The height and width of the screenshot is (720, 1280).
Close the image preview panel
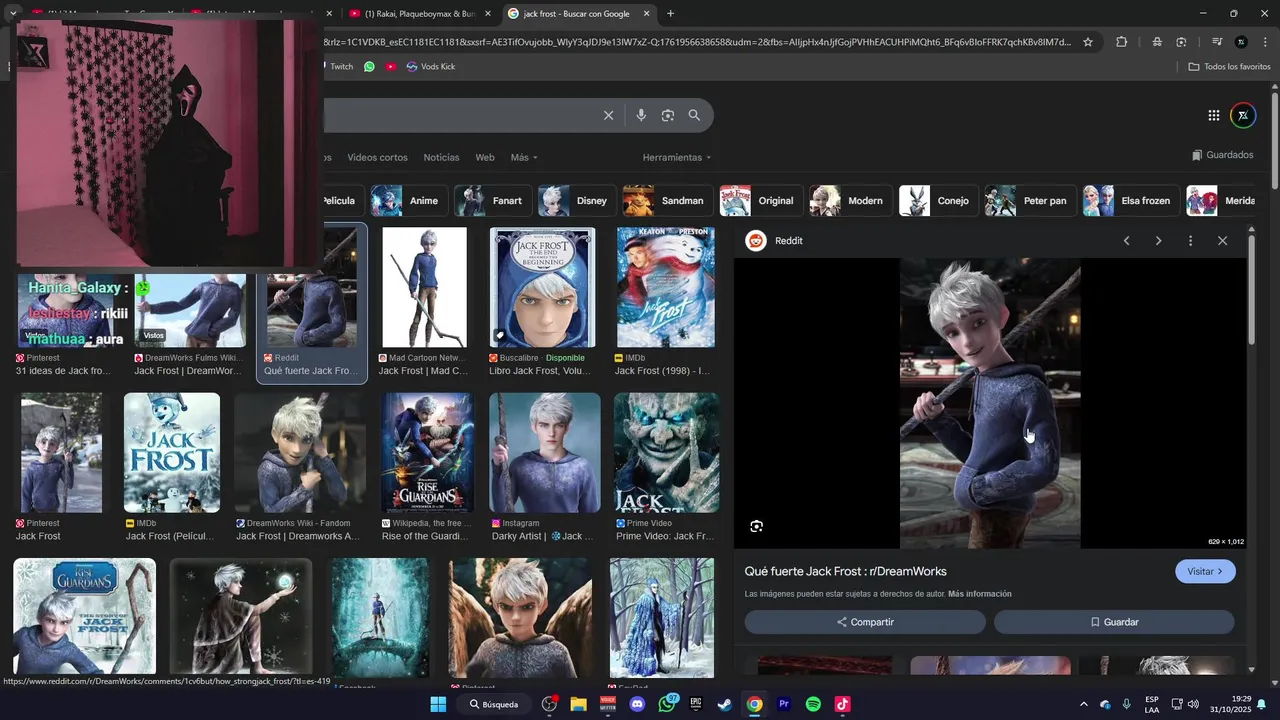(1222, 241)
